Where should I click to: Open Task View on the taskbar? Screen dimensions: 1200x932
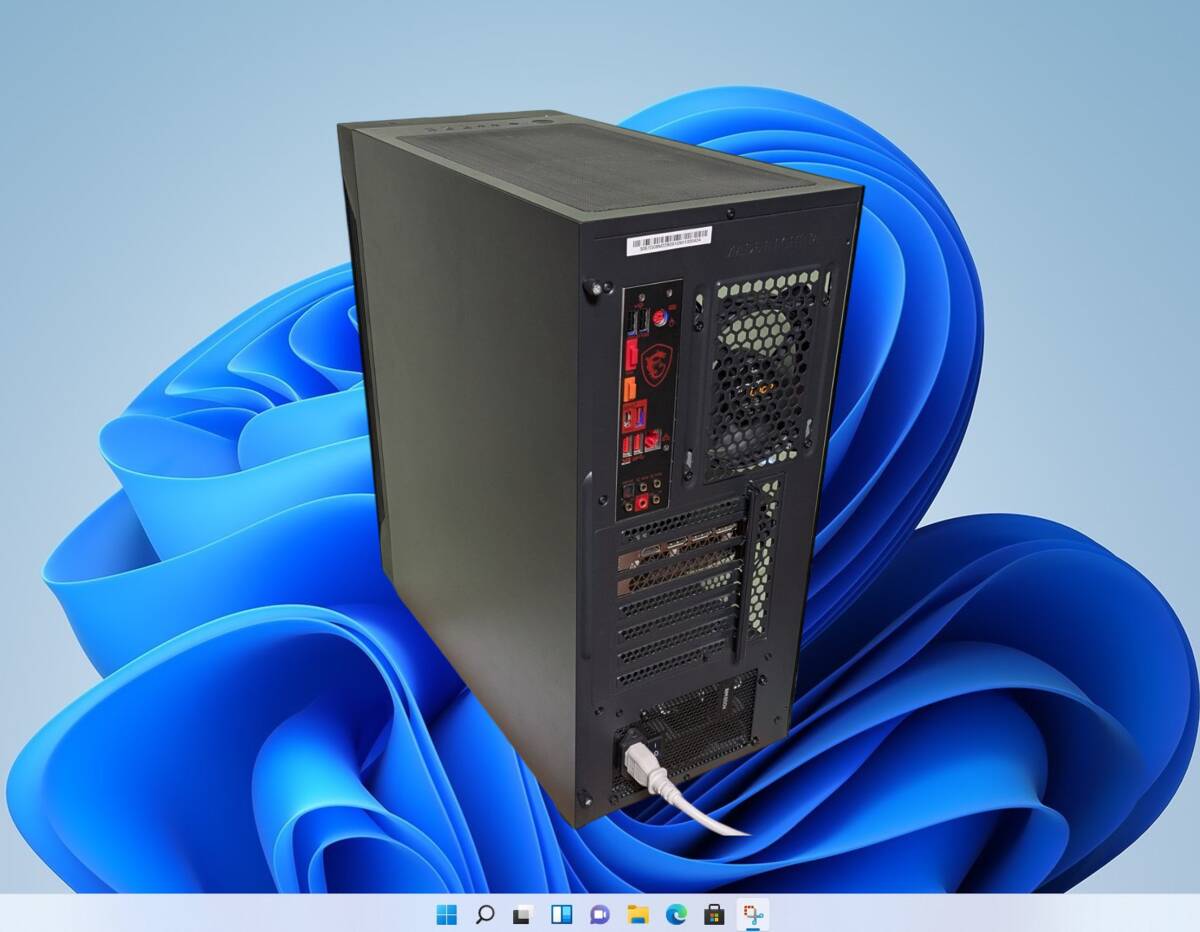click(x=522, y=914)
